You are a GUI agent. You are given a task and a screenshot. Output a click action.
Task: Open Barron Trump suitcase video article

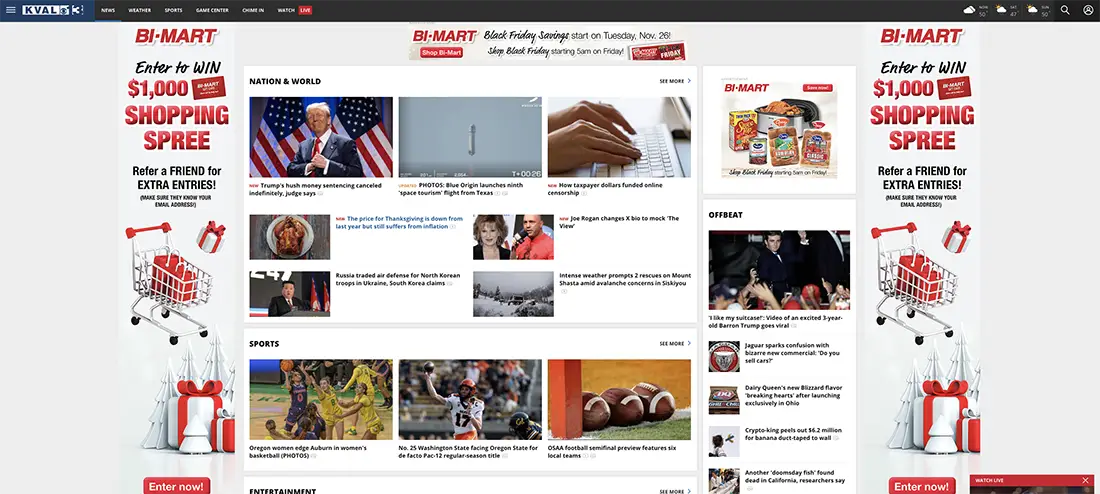pos(776,321)
